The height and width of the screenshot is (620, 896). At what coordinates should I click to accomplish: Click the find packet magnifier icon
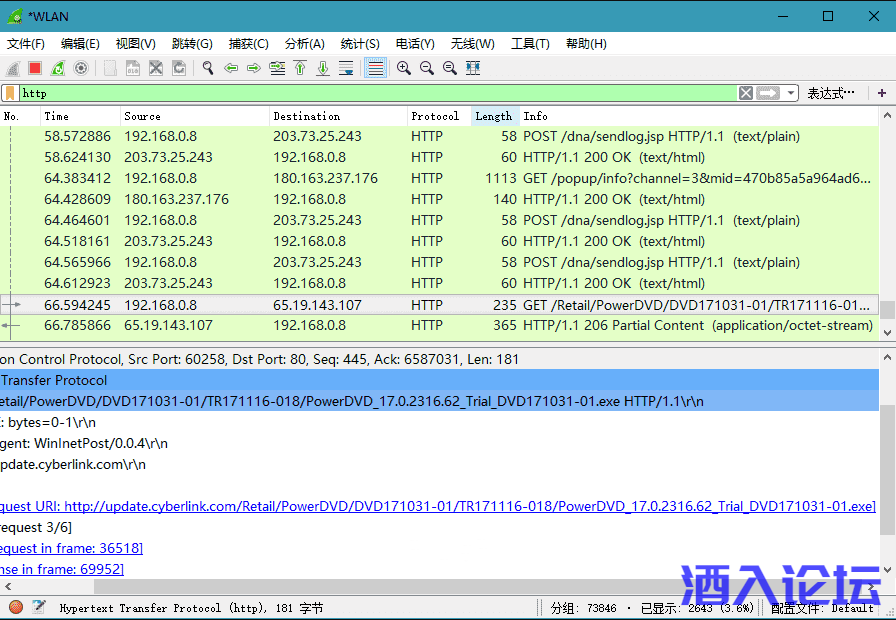coord(208,68)
